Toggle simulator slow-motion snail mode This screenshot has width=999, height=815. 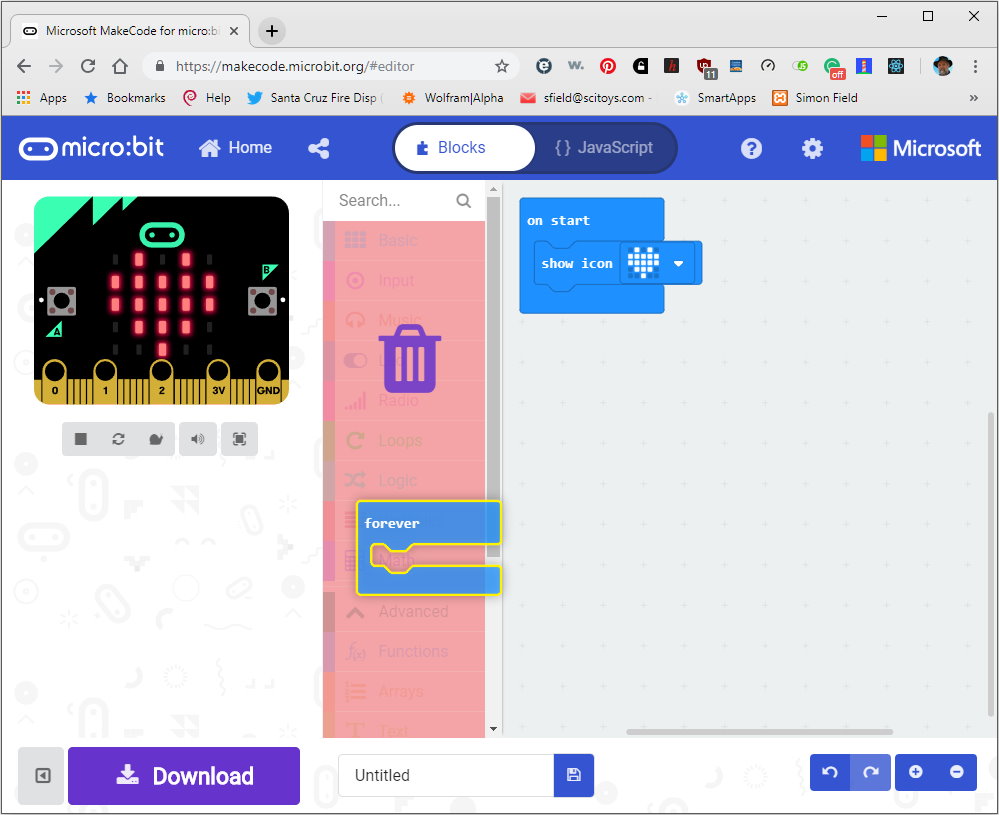[156, 439]
